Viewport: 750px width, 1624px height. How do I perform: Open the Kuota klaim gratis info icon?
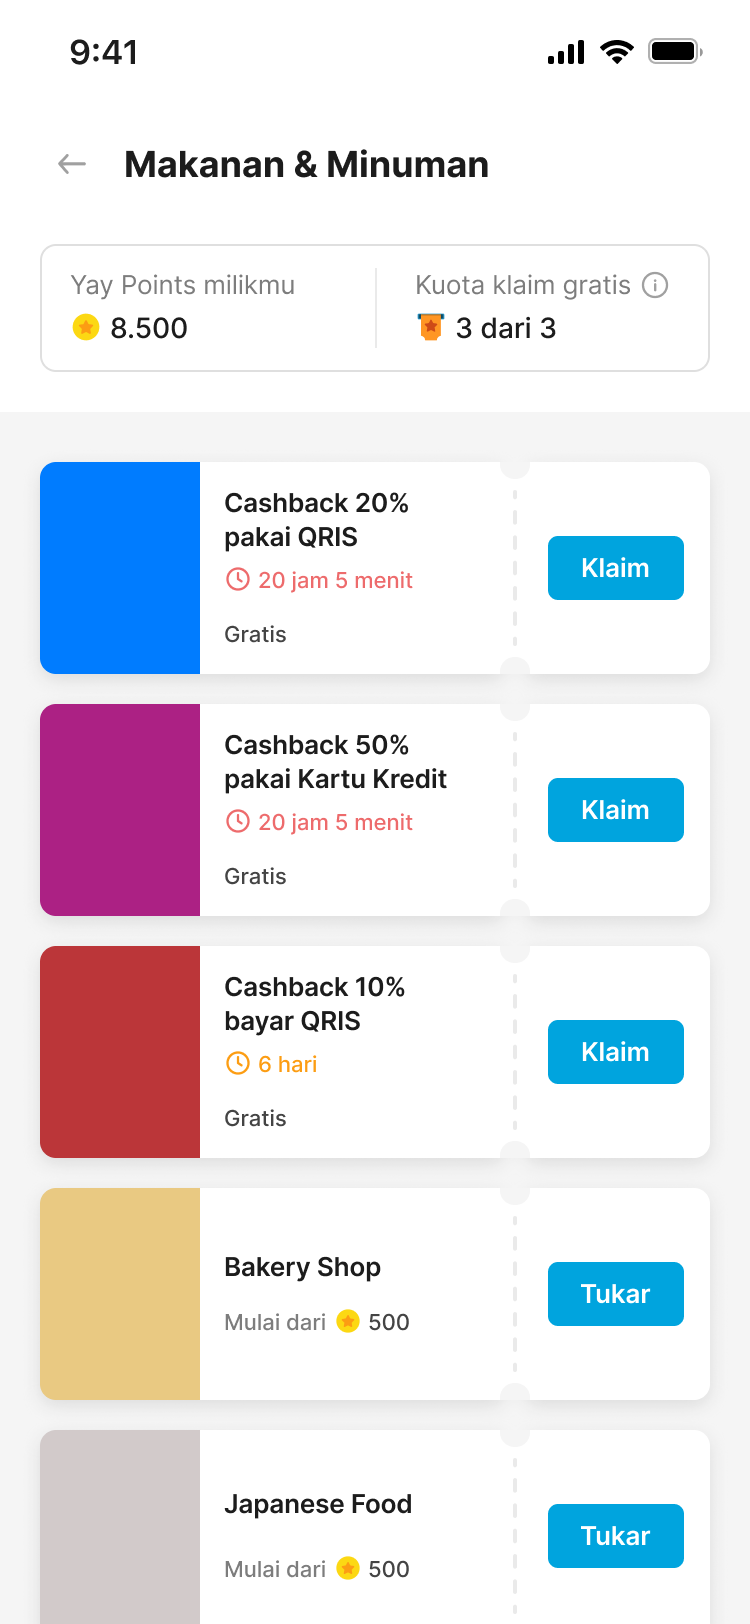point(655,285)
